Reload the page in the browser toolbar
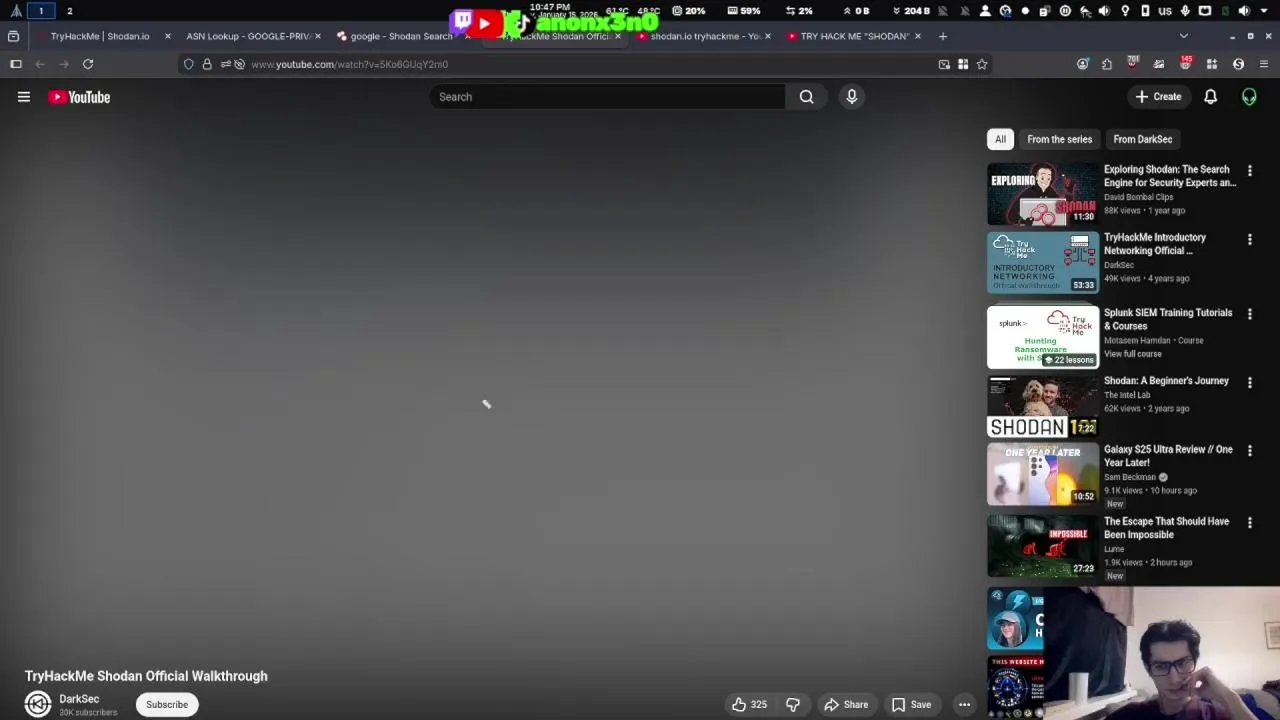Viewport: 1280px width, 720px height. (88, 64)
